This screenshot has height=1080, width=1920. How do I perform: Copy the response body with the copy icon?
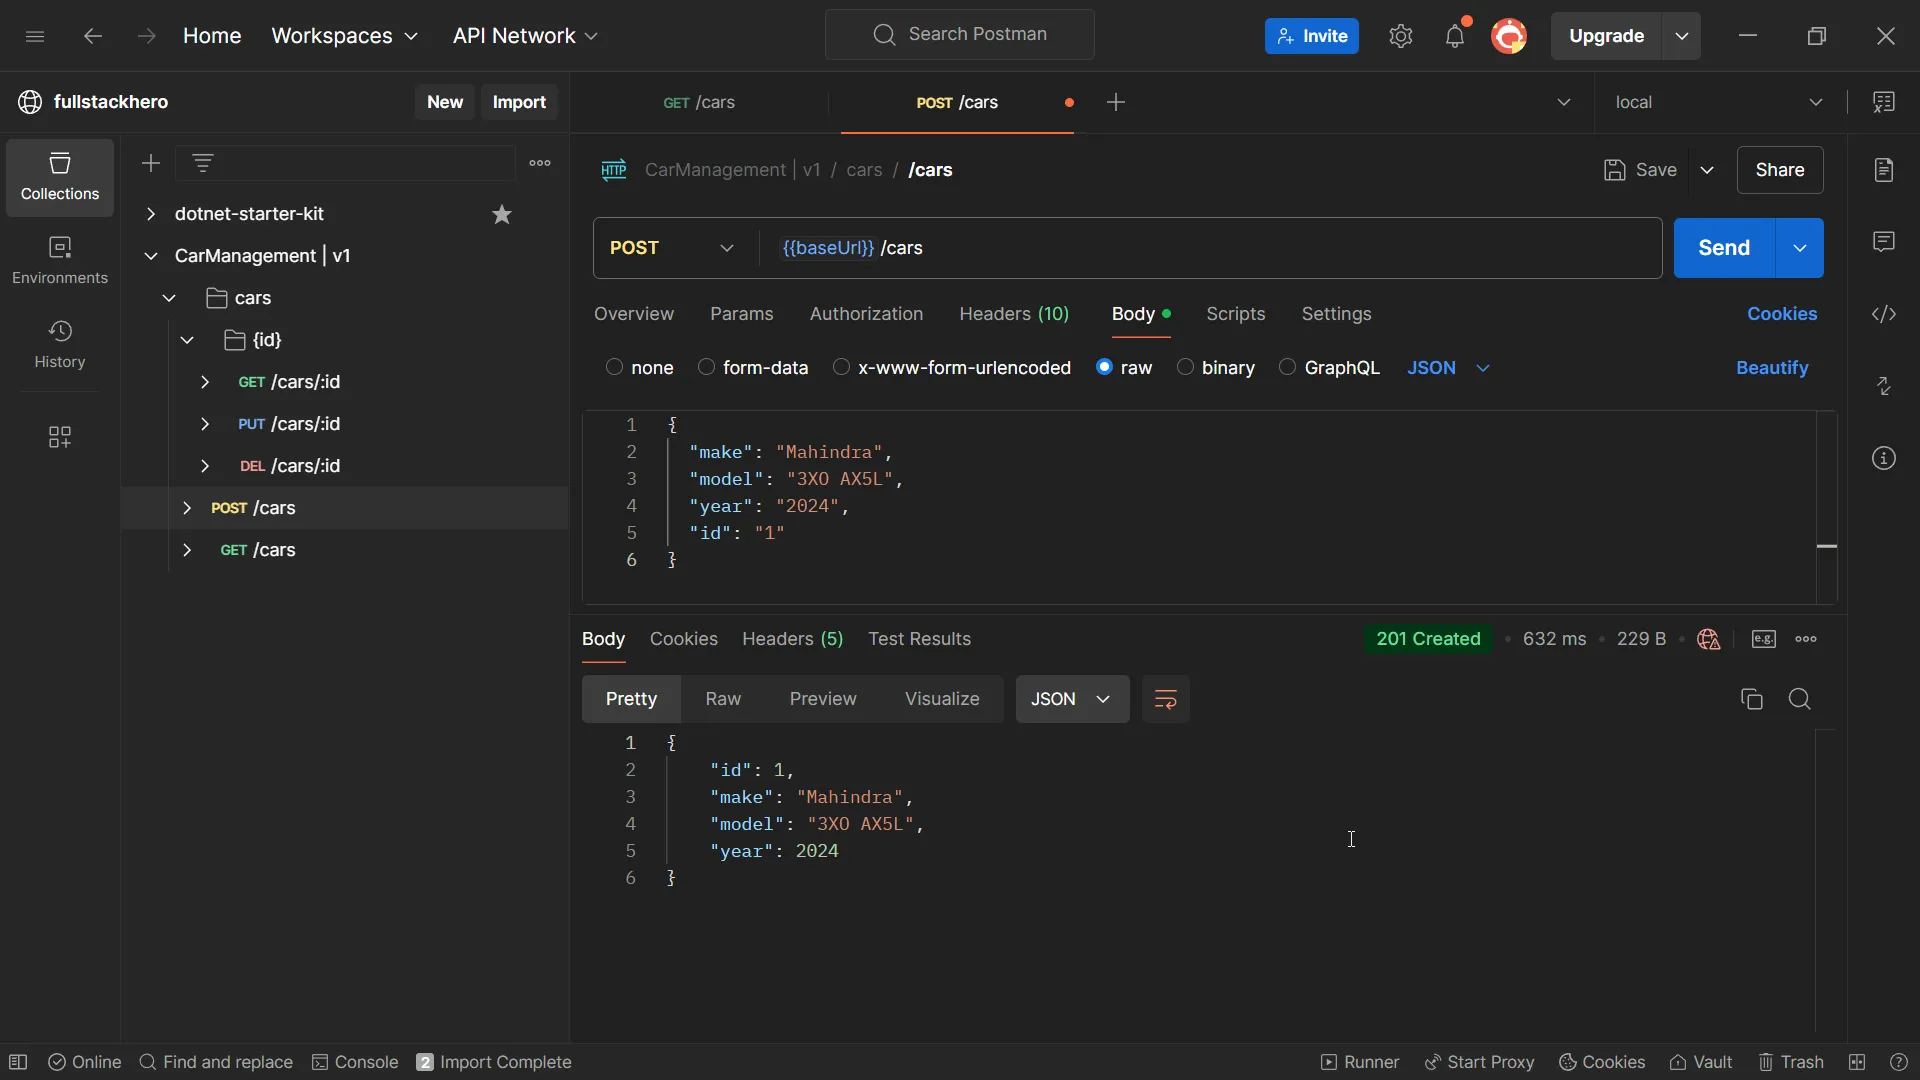pos(1751,699)
